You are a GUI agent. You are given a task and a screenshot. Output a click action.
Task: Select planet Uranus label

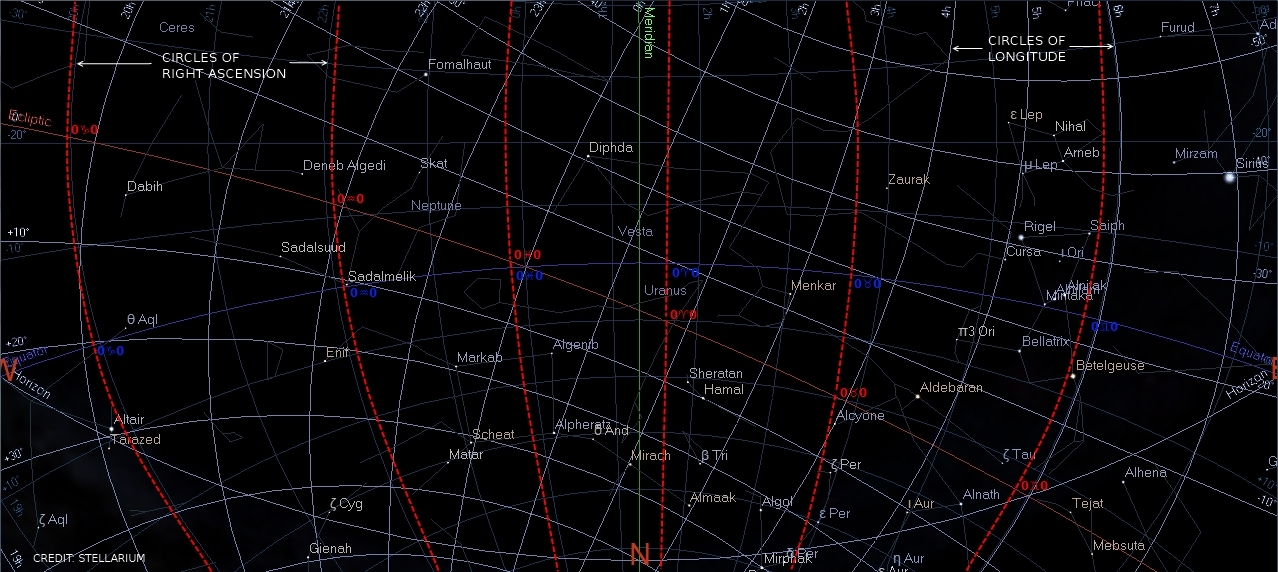[665, 291]
